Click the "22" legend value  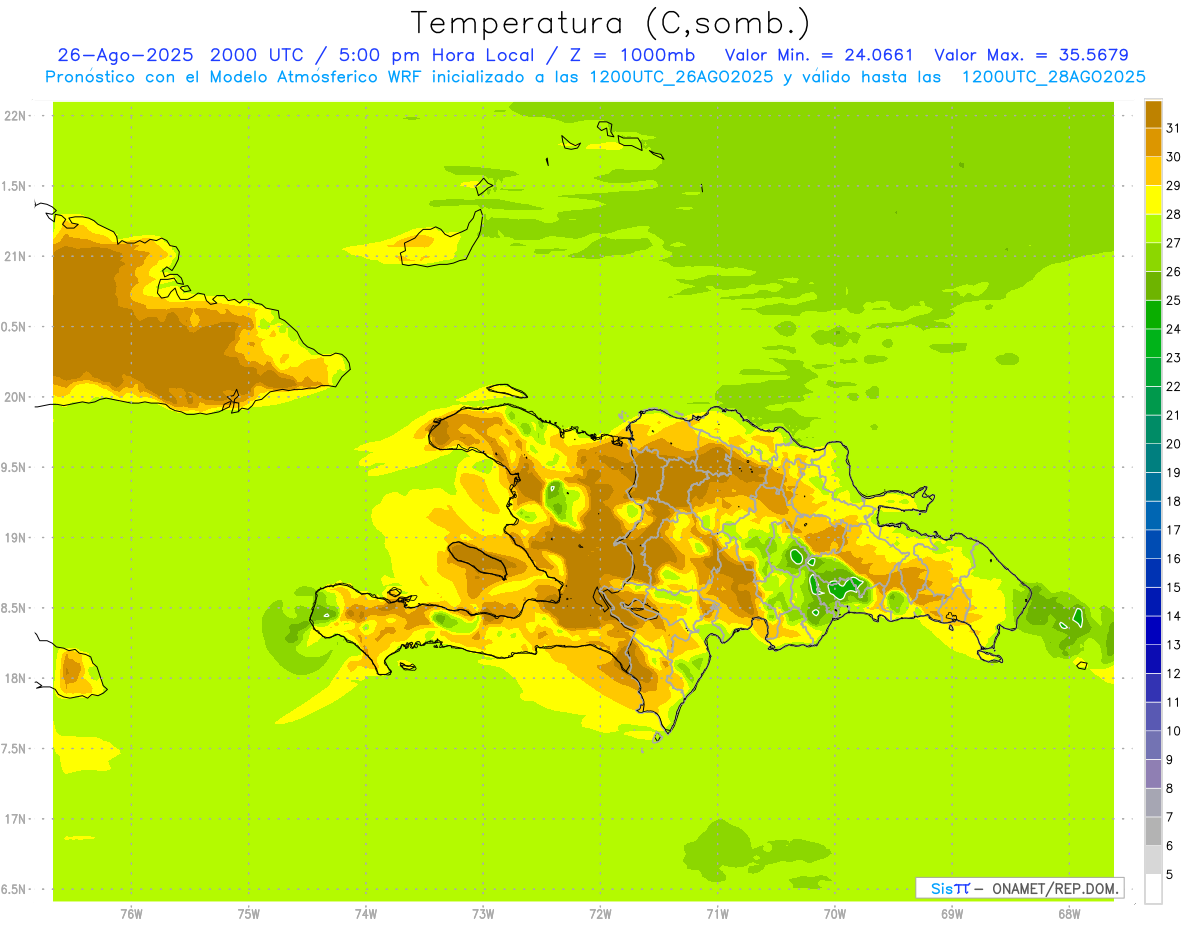(1173, 387)
